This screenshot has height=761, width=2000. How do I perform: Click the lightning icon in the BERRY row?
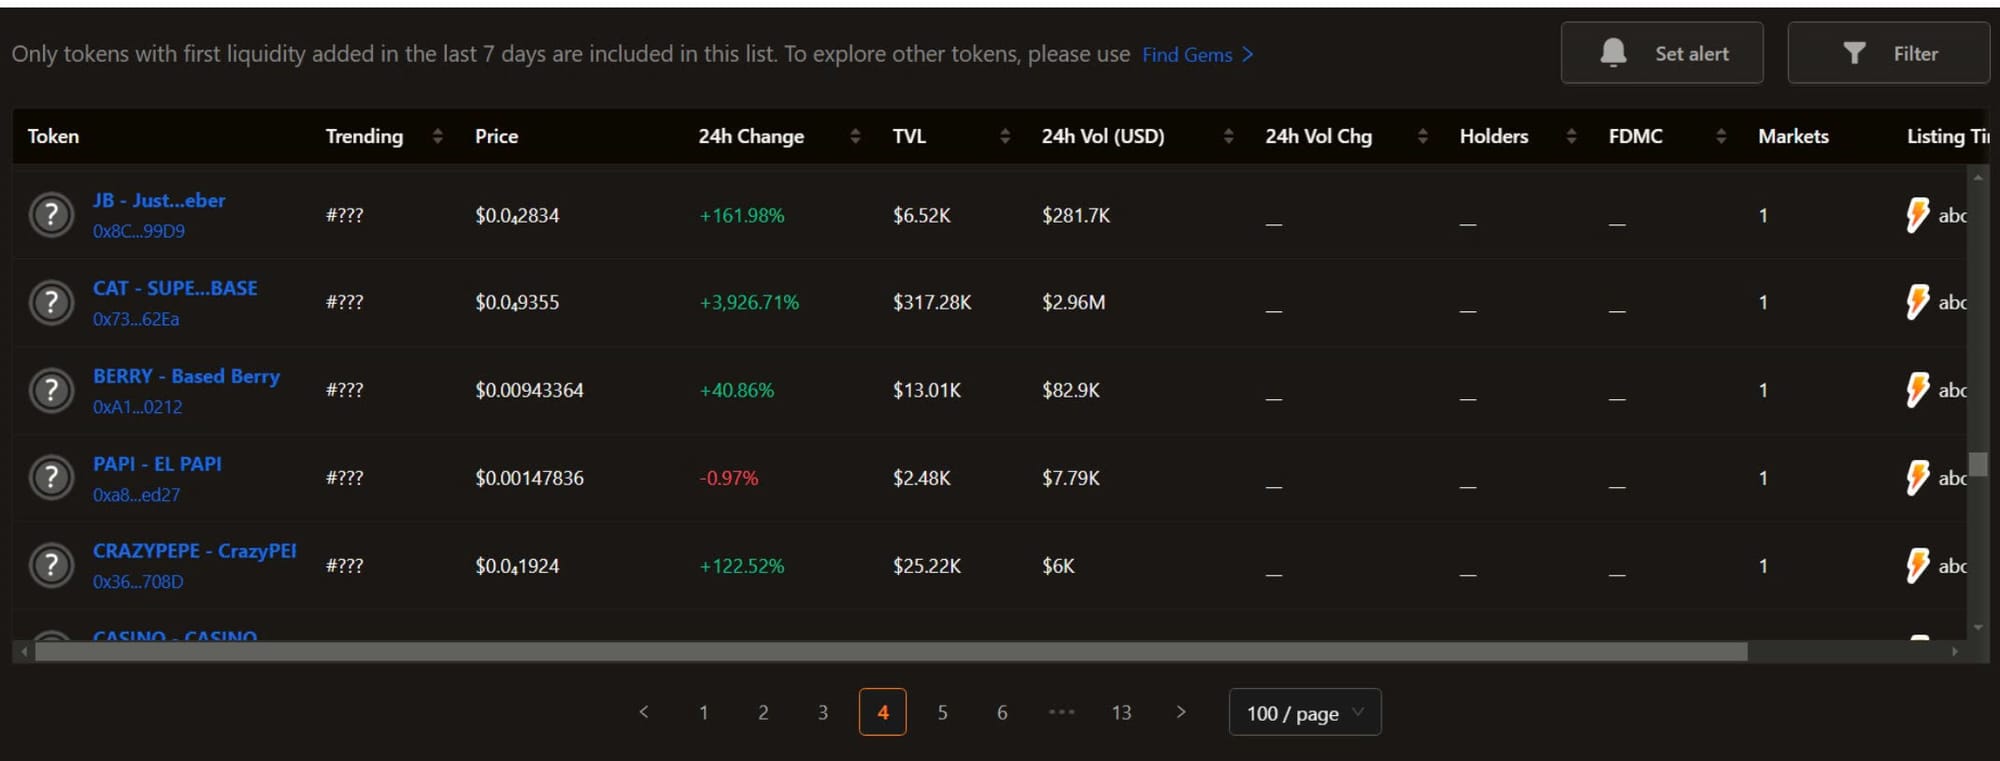click(1917, 390)
